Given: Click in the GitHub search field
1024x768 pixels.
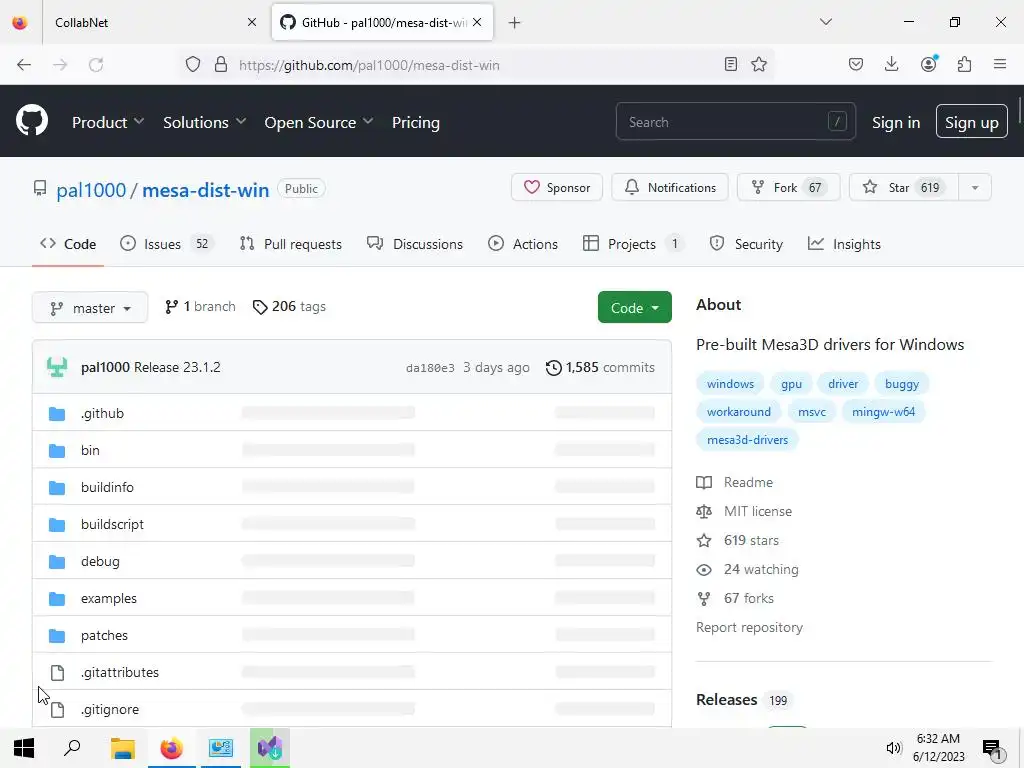Looking at the screenshot, I should pos(735,121).
